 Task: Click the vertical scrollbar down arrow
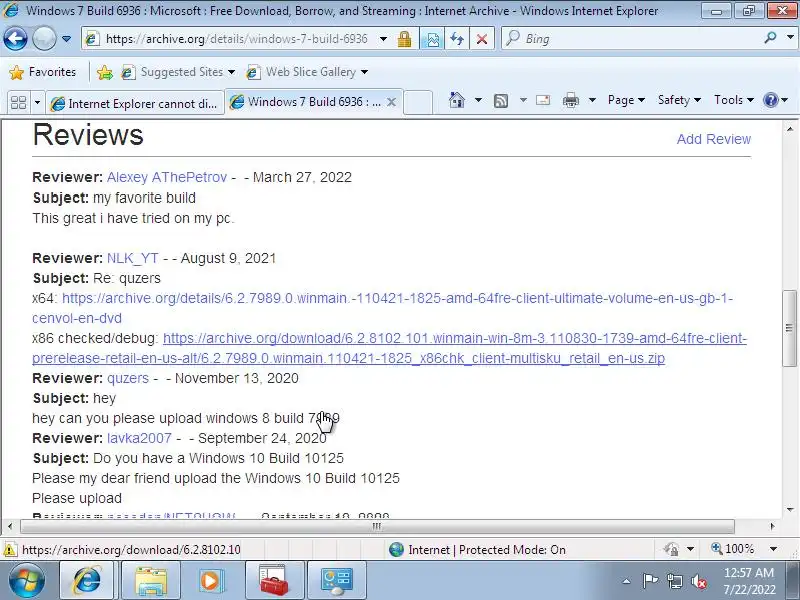(790, 509)
